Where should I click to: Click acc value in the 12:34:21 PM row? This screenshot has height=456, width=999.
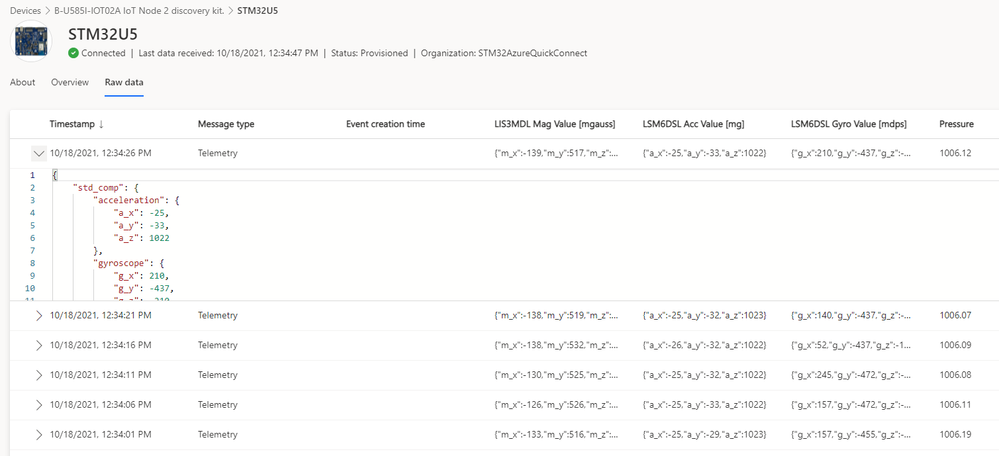click(705, 315)
